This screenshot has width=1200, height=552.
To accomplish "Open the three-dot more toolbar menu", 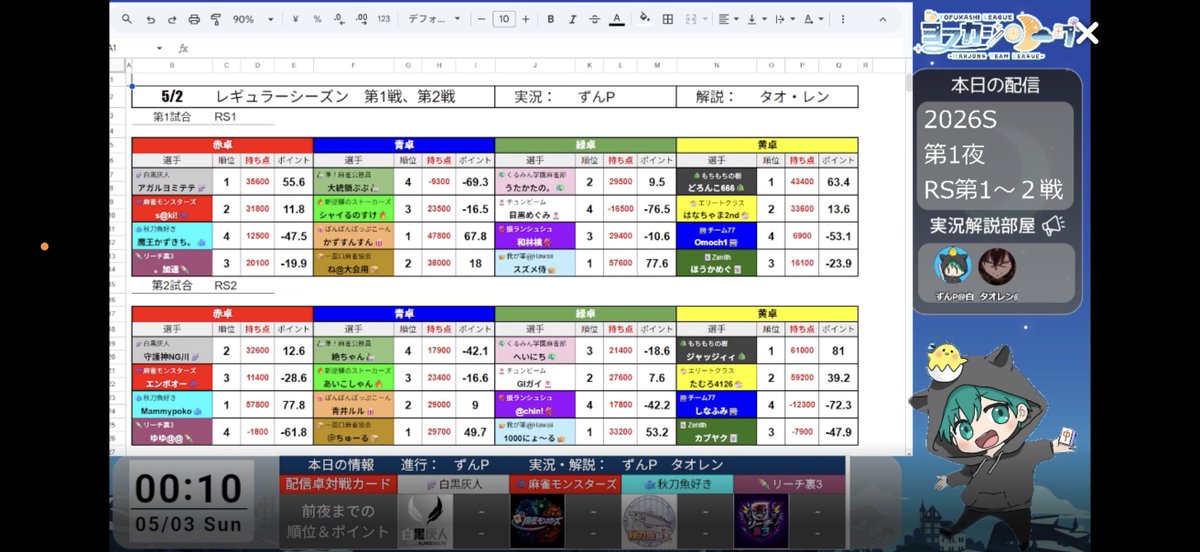I will pyautogui.click(x=844, y=19).
